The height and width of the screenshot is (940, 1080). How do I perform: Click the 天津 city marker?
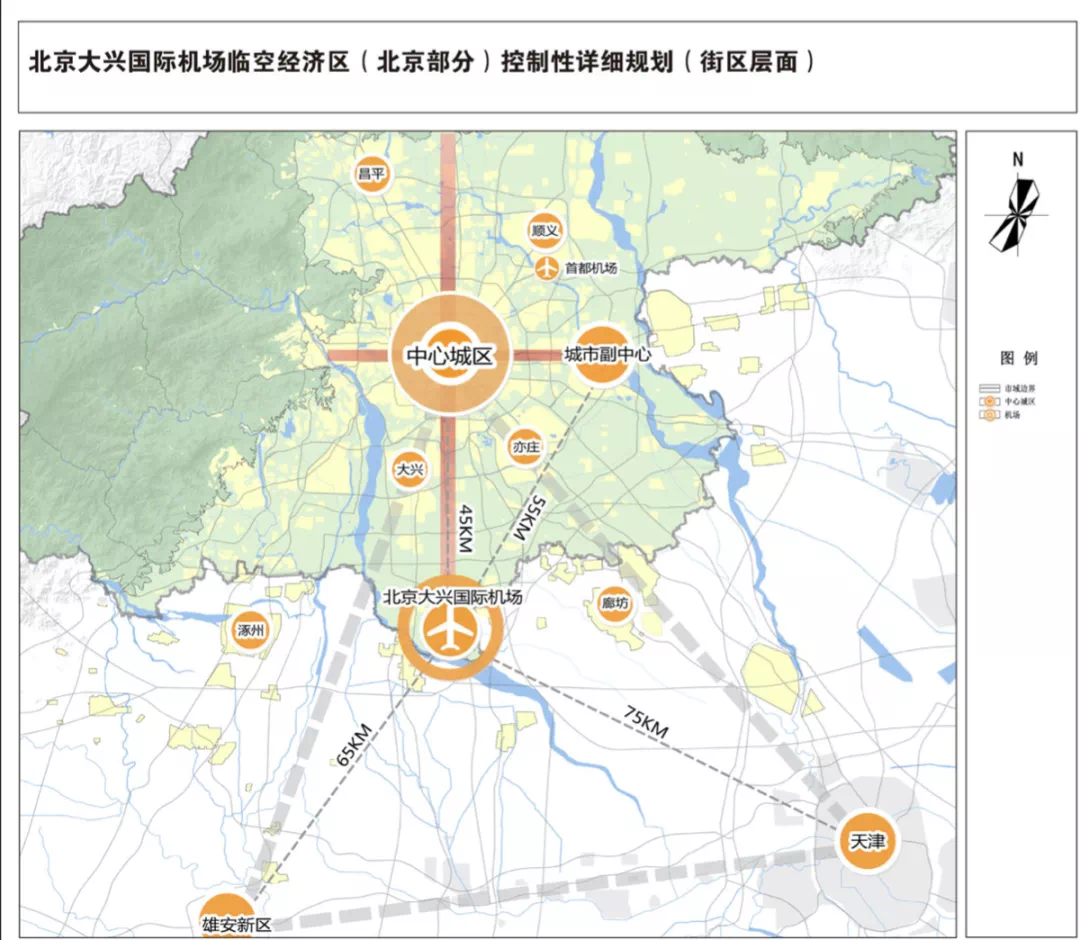click(x=866, y=842)
